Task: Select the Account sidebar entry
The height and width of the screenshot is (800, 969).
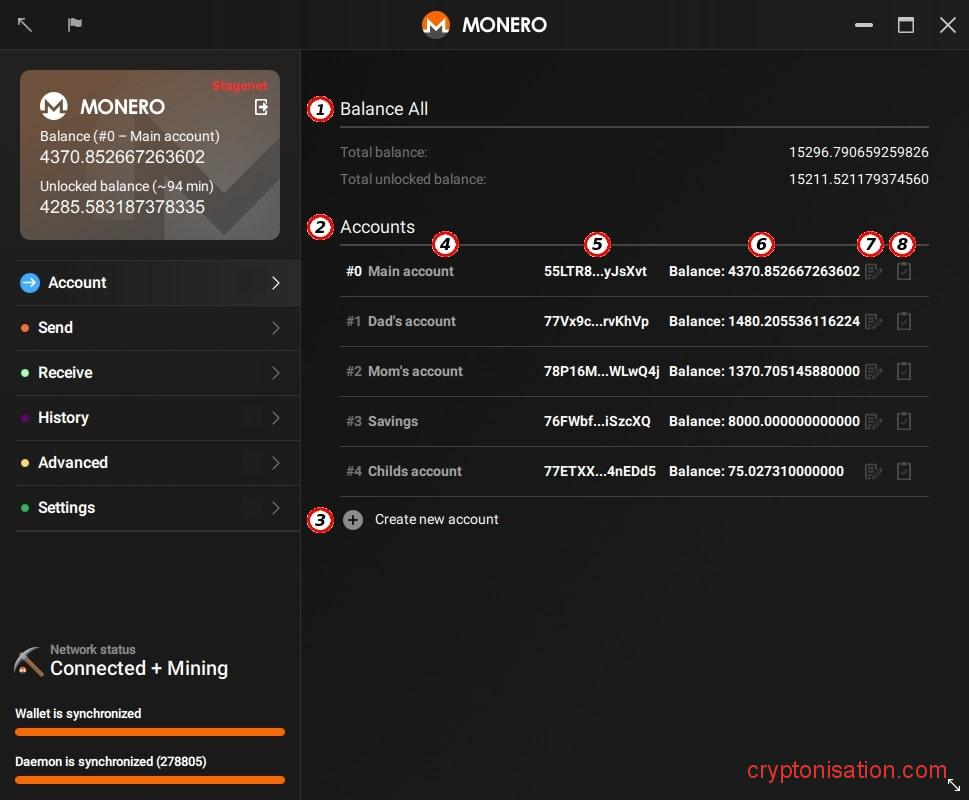Action: click(x=77, y=283)
